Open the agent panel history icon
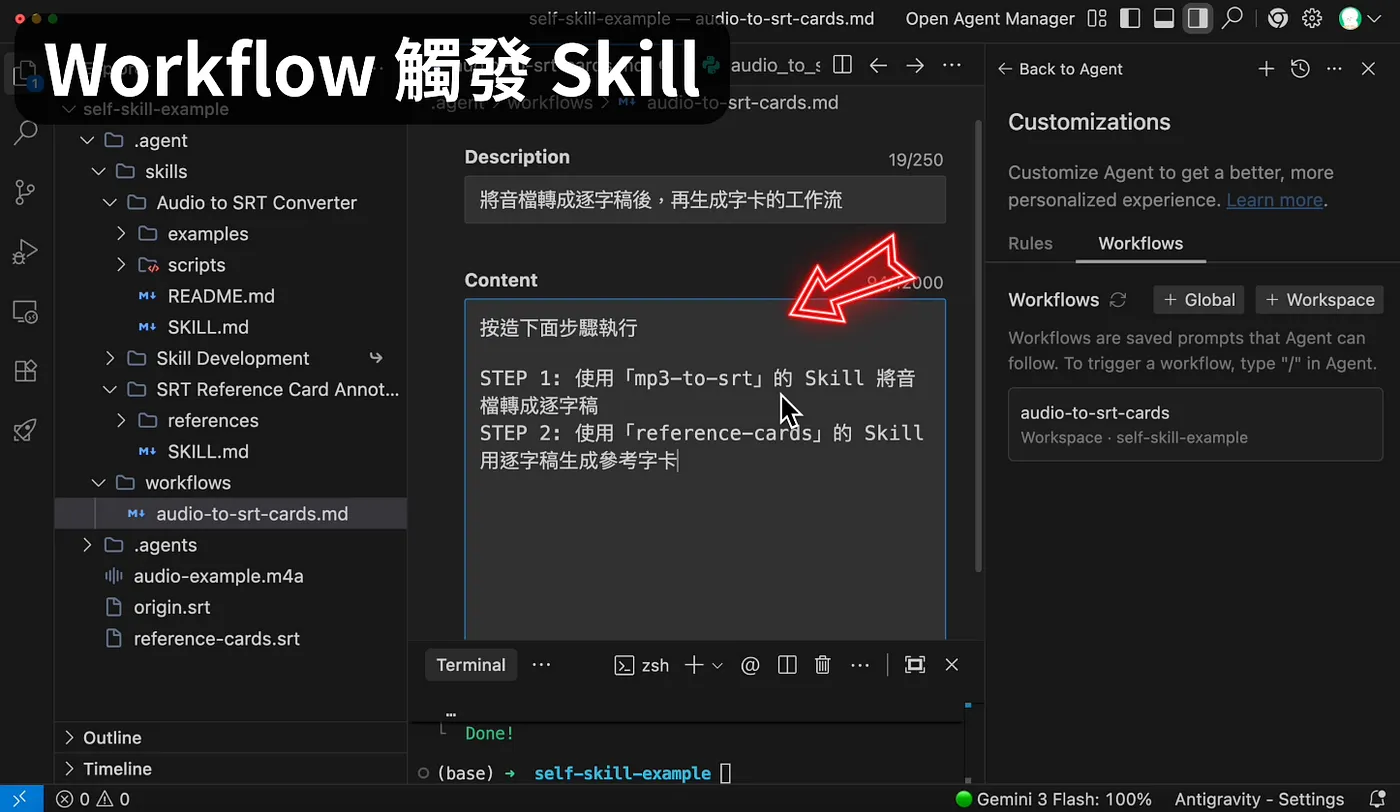The image size is (1400, 812). point(1300,69)
